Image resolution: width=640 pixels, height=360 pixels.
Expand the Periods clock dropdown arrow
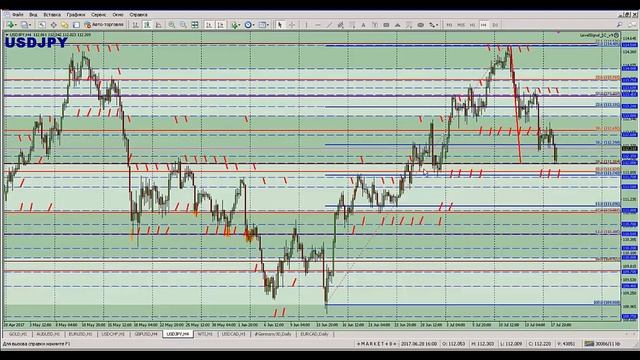pyautogui.click(x=253, y=25)
